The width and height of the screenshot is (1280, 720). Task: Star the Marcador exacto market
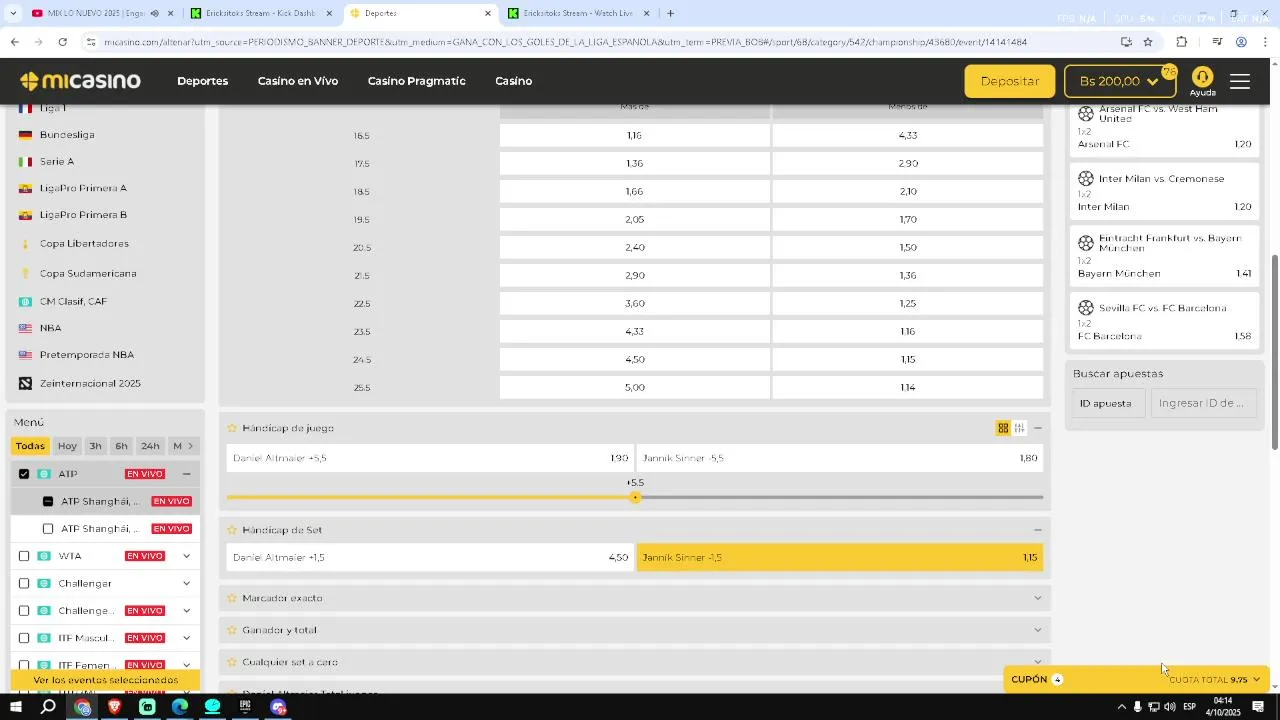coord(232,598)
